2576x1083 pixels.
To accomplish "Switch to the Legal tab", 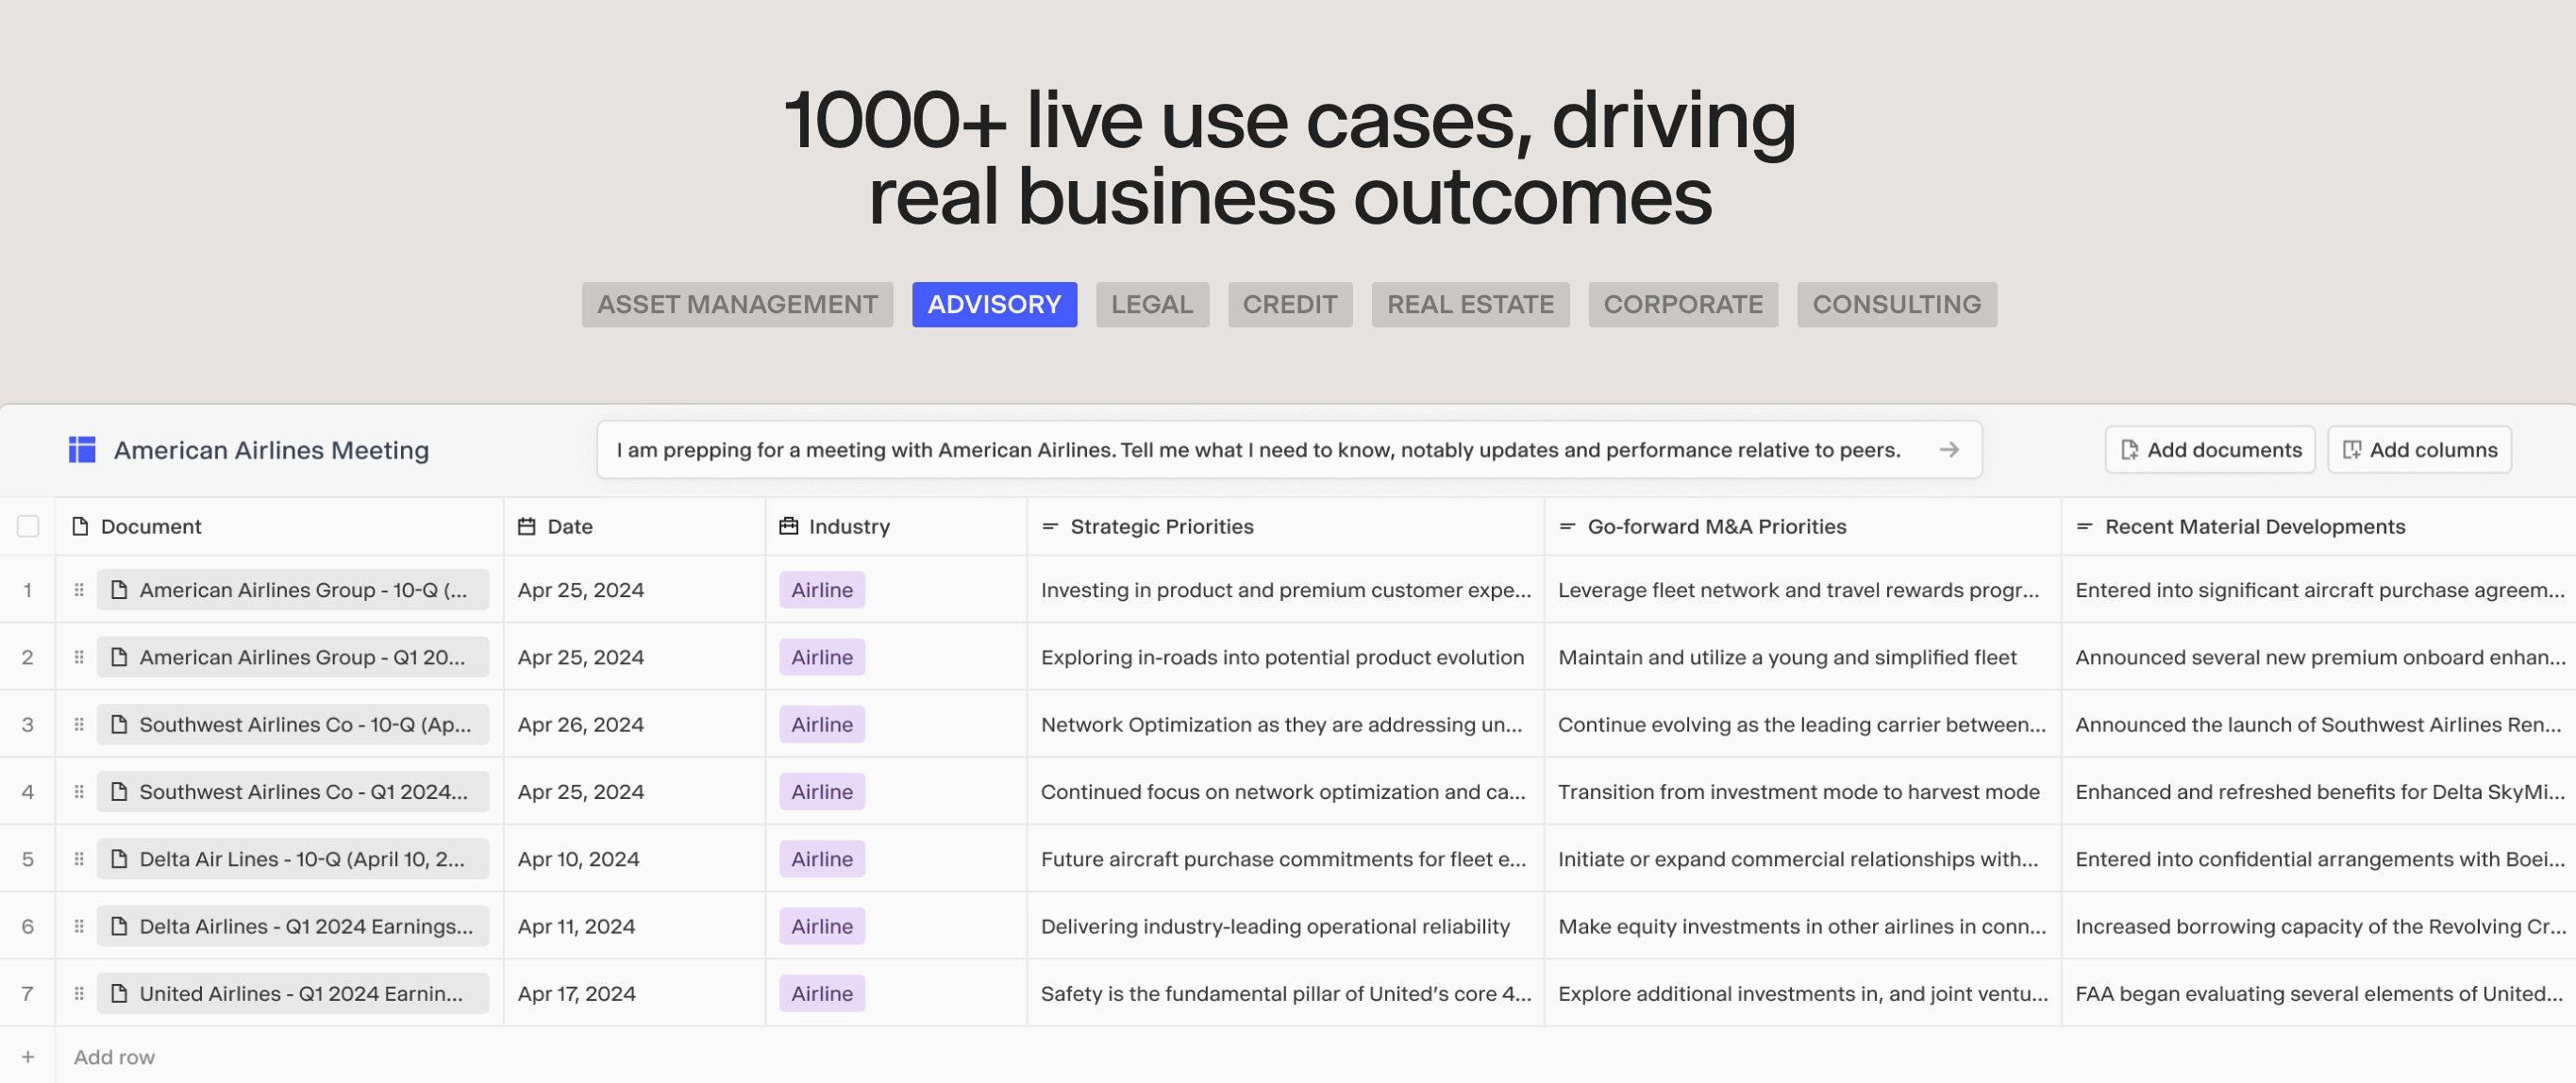I will (x=1152, y=304).
